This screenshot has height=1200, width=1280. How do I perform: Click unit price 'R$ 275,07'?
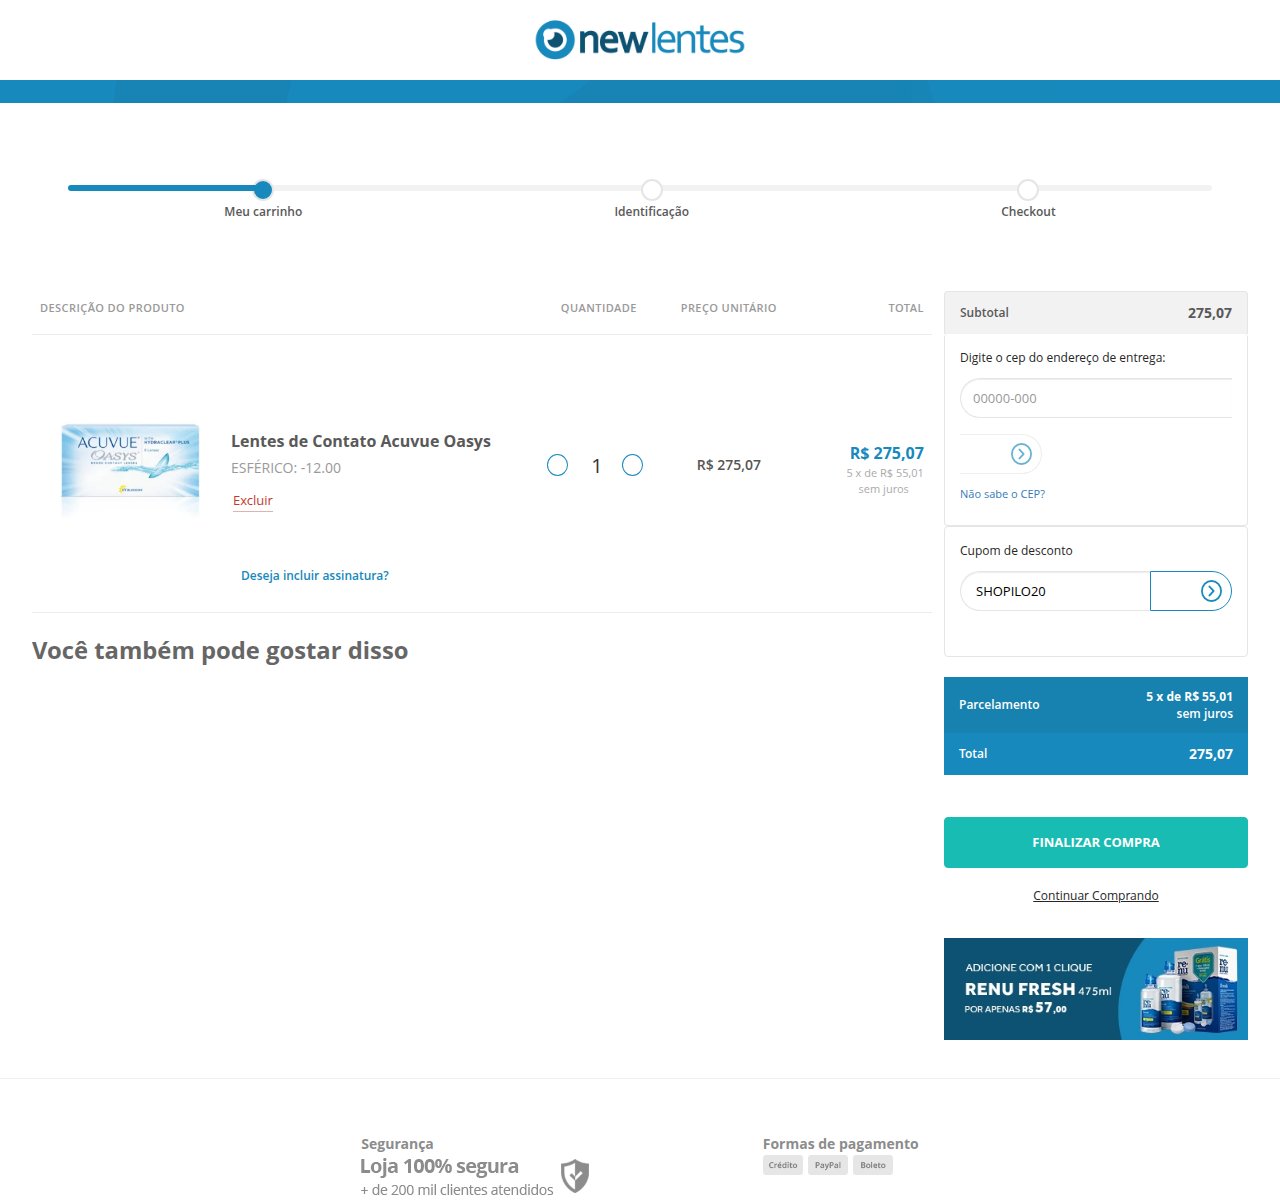[729, 465]
